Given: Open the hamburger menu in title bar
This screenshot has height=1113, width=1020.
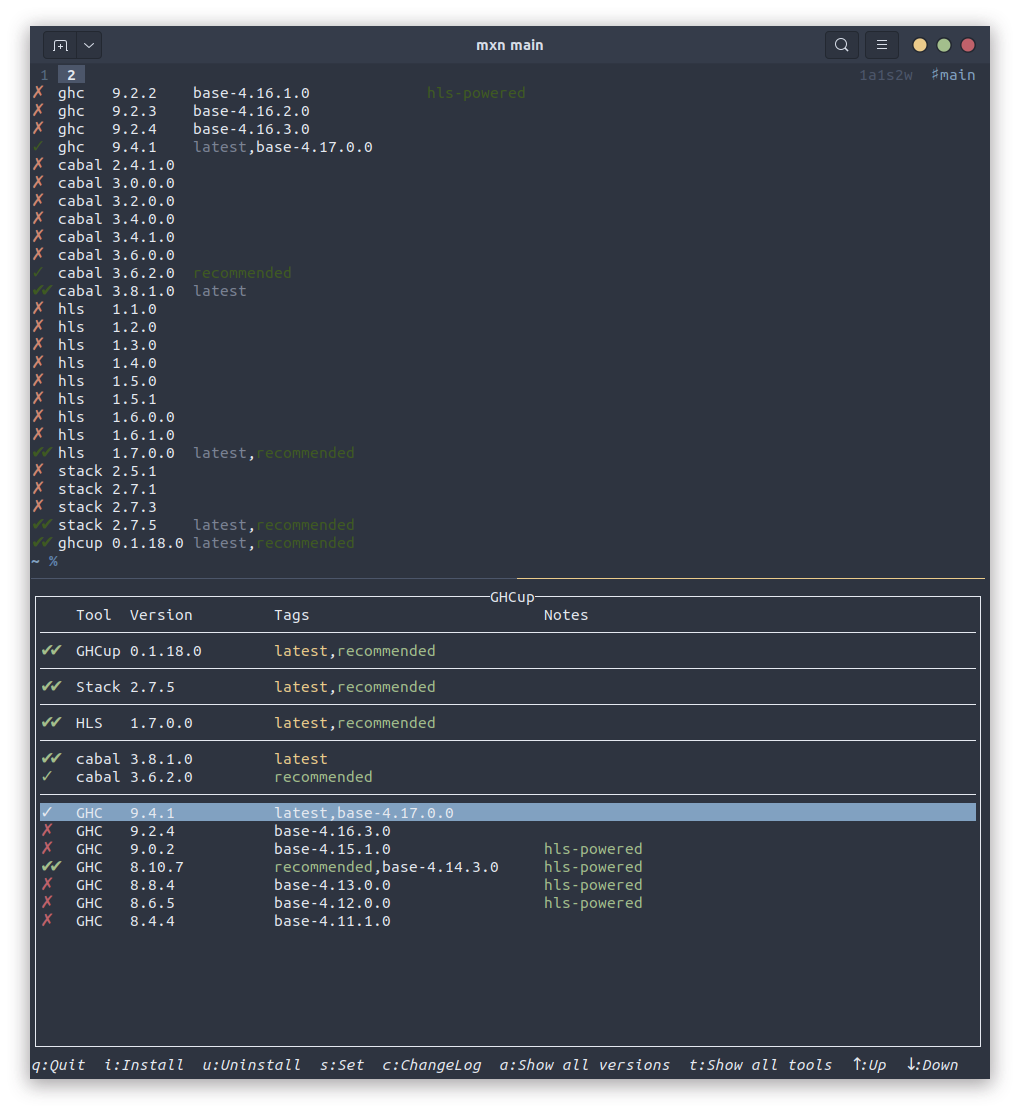Looking at the screenshot, I should [881, 45].
